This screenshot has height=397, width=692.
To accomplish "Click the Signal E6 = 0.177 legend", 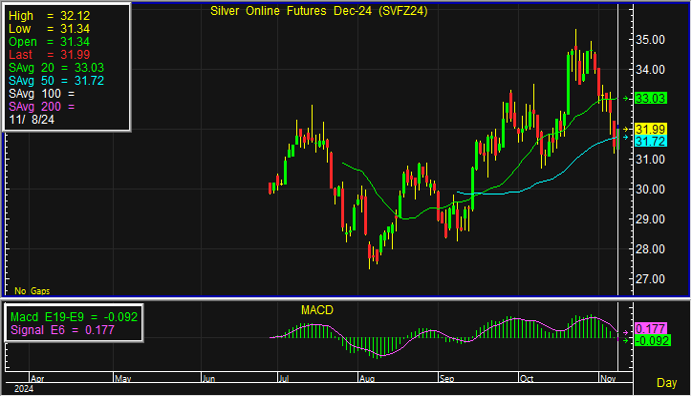I will [x=62, y=330].
